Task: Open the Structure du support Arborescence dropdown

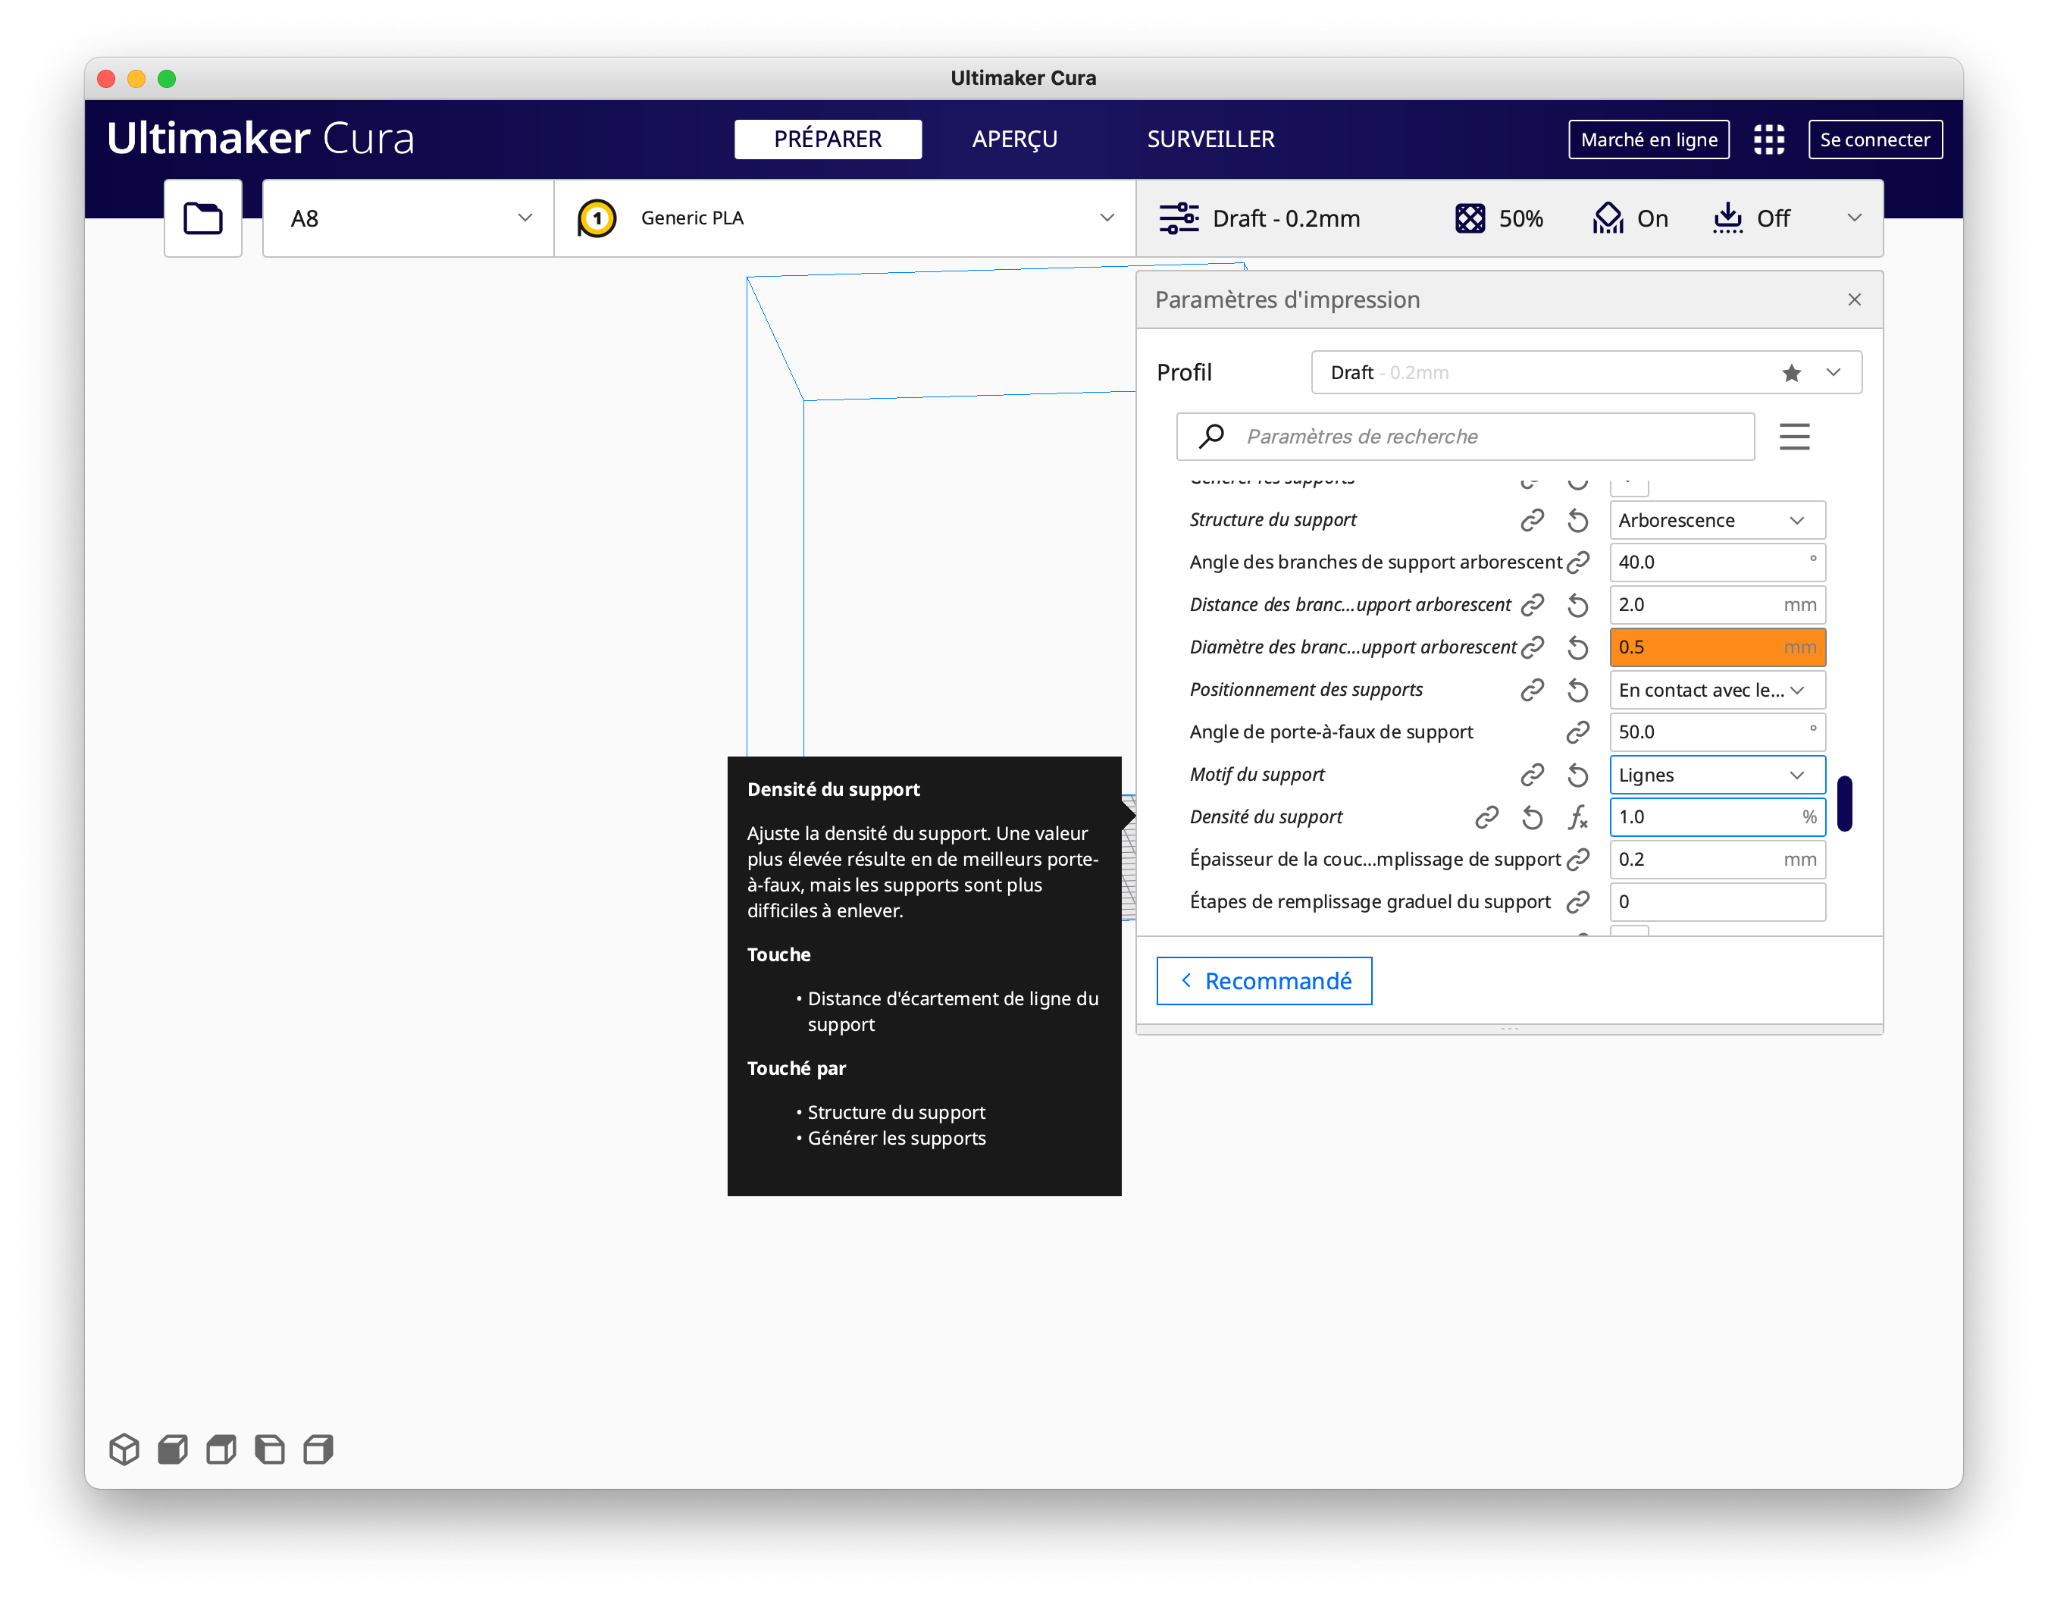Action: click(x=1716, y=520)
